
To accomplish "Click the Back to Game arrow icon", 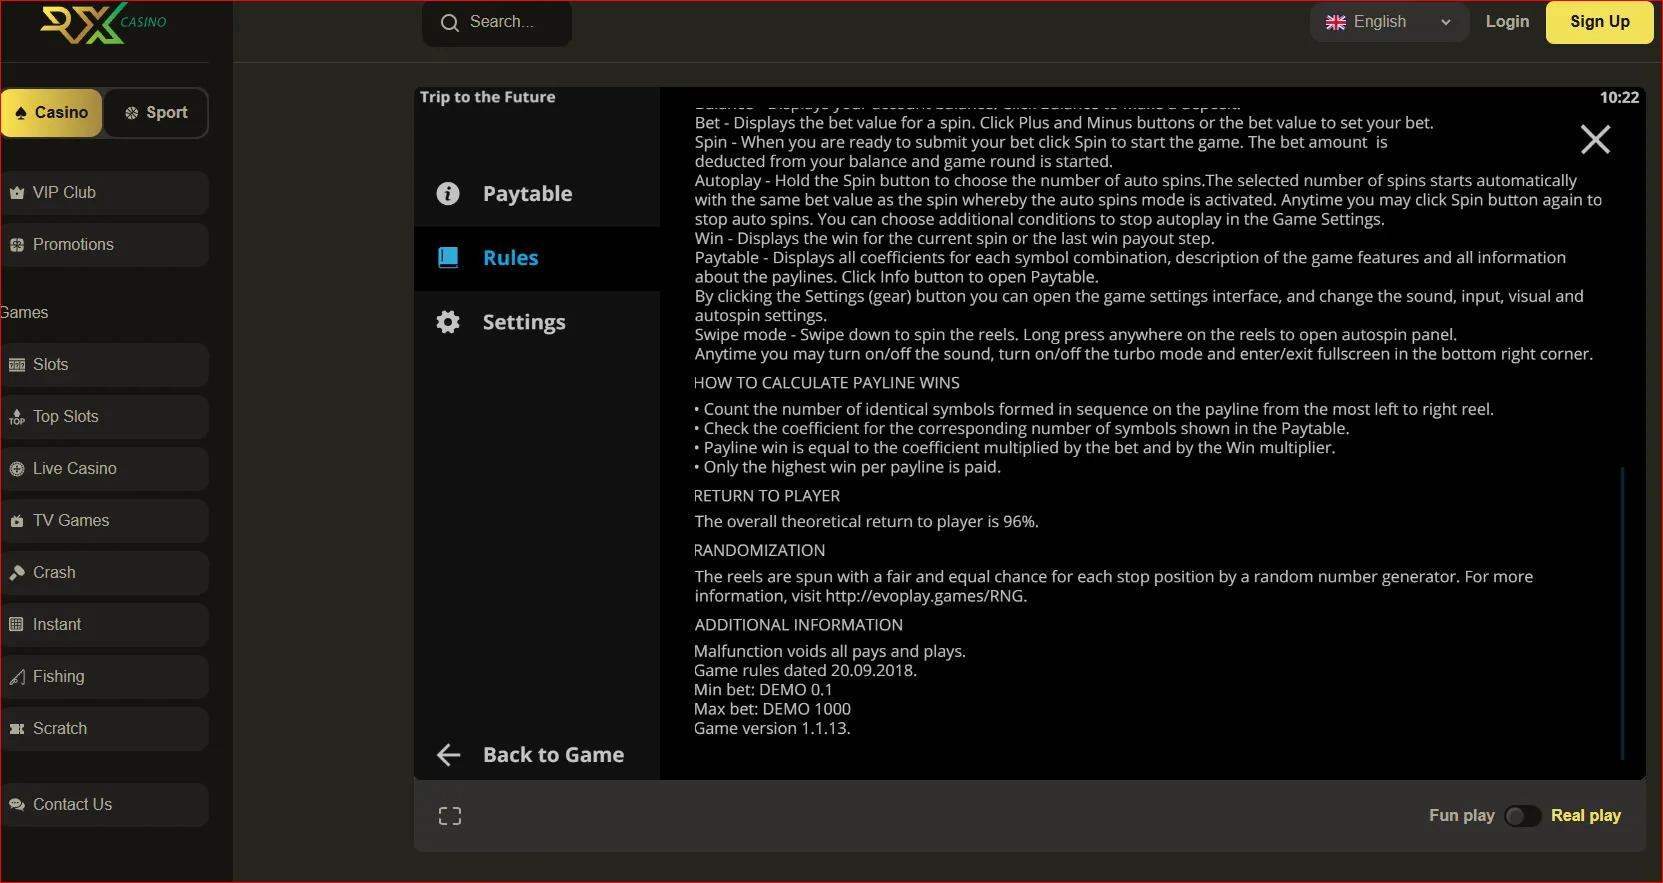I will pos(449,755).
